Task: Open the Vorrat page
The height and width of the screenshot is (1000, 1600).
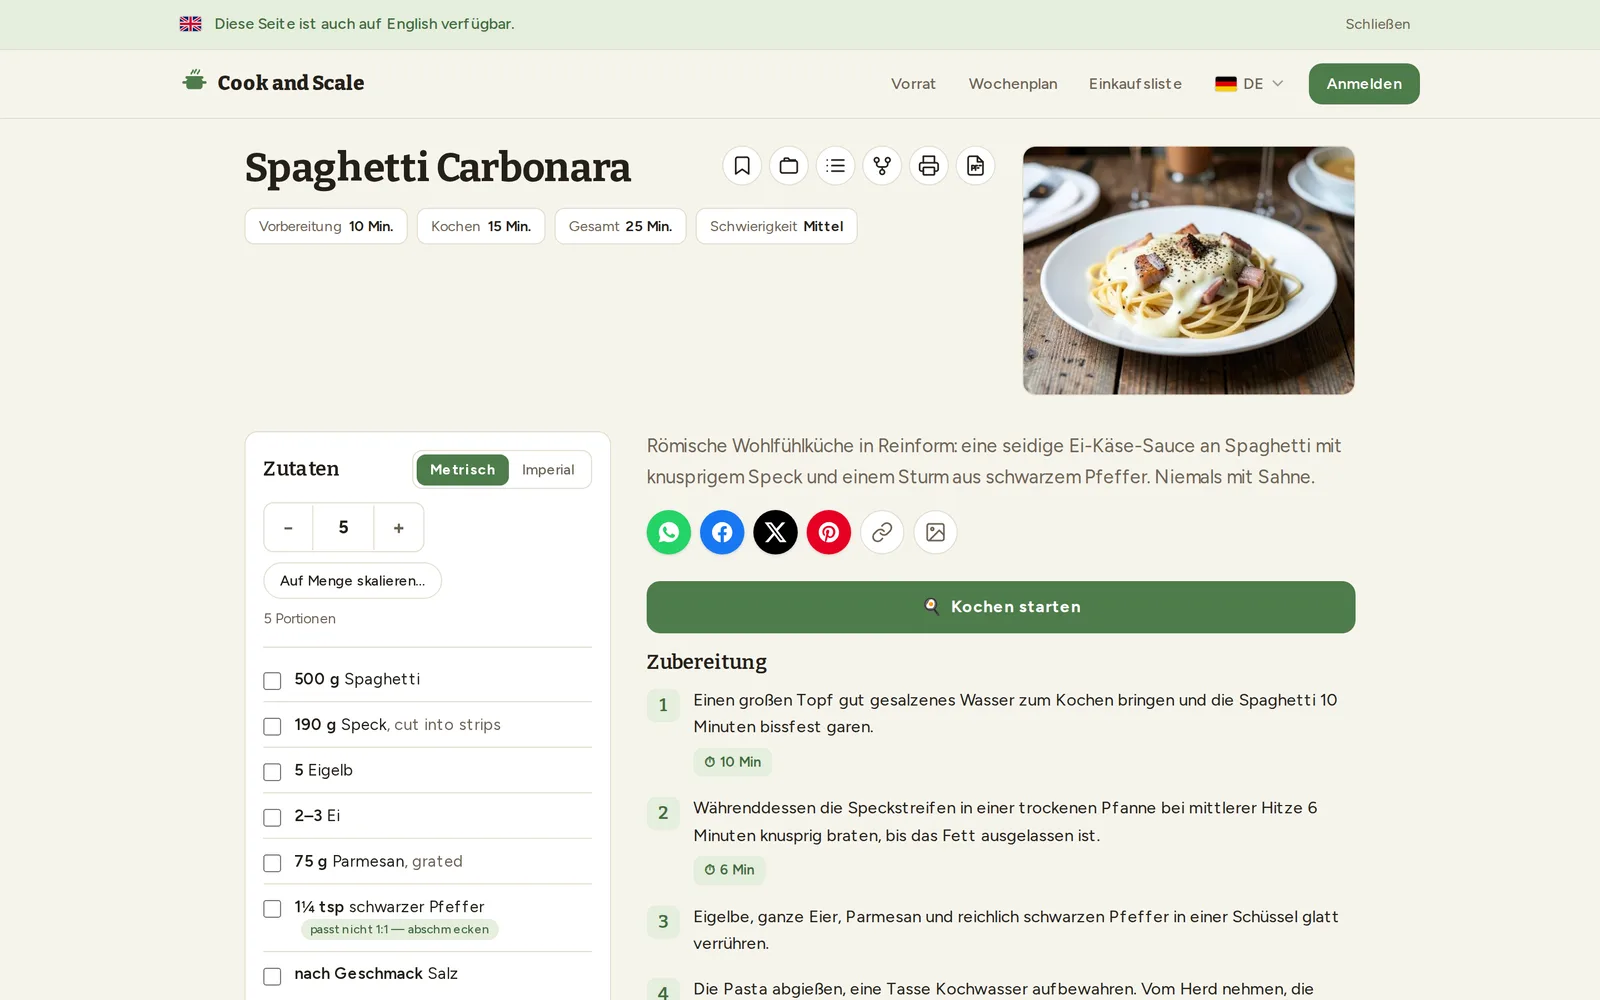Action: 913,84
